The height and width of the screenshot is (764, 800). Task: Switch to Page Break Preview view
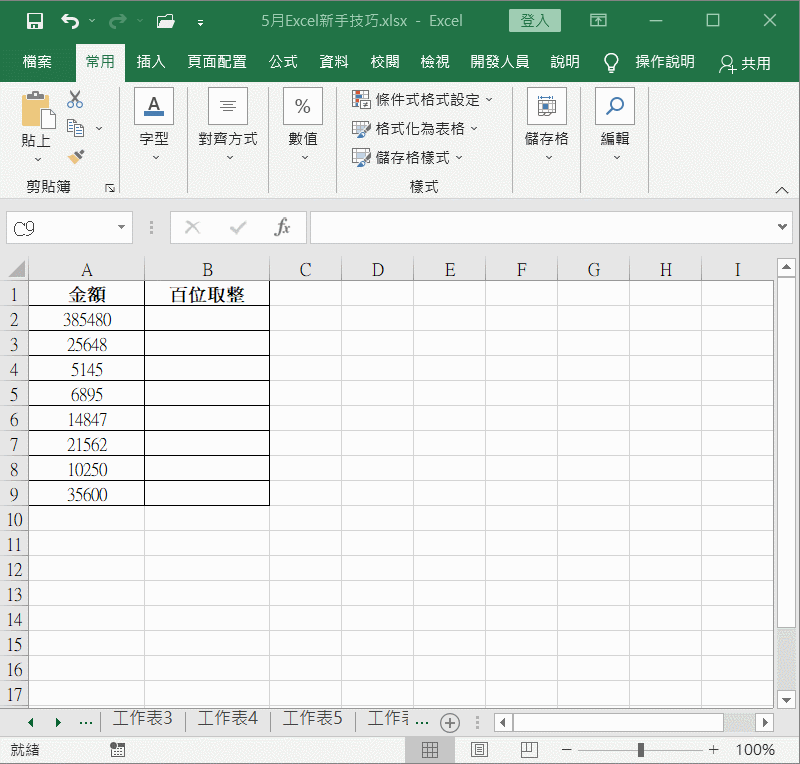pos(529,750)
